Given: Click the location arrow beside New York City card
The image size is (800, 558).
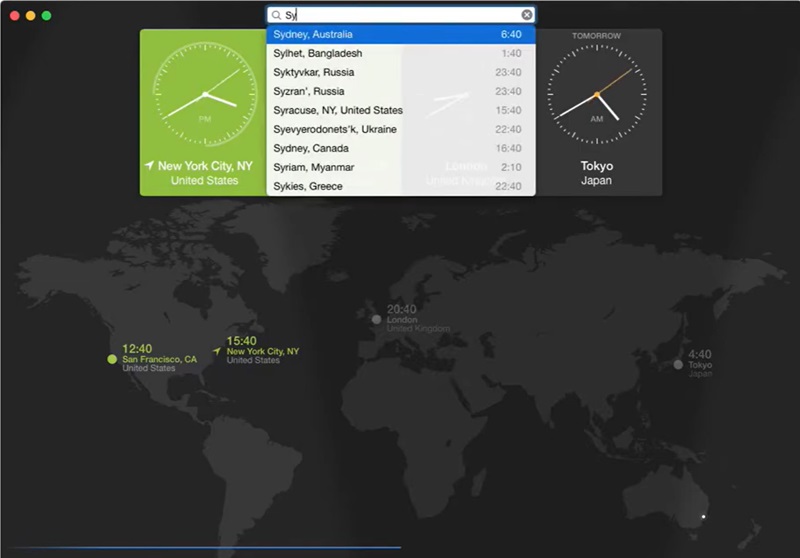Looking at the screenshot, I should 149,165.
